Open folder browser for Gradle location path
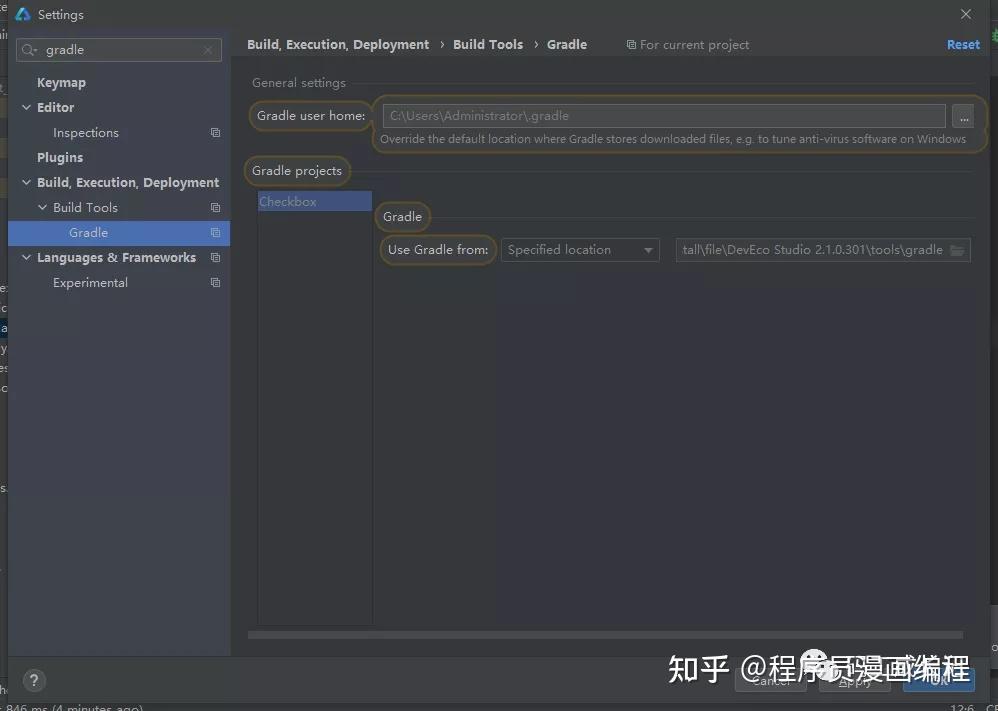The image size is (998, 711). pos(957,250)
